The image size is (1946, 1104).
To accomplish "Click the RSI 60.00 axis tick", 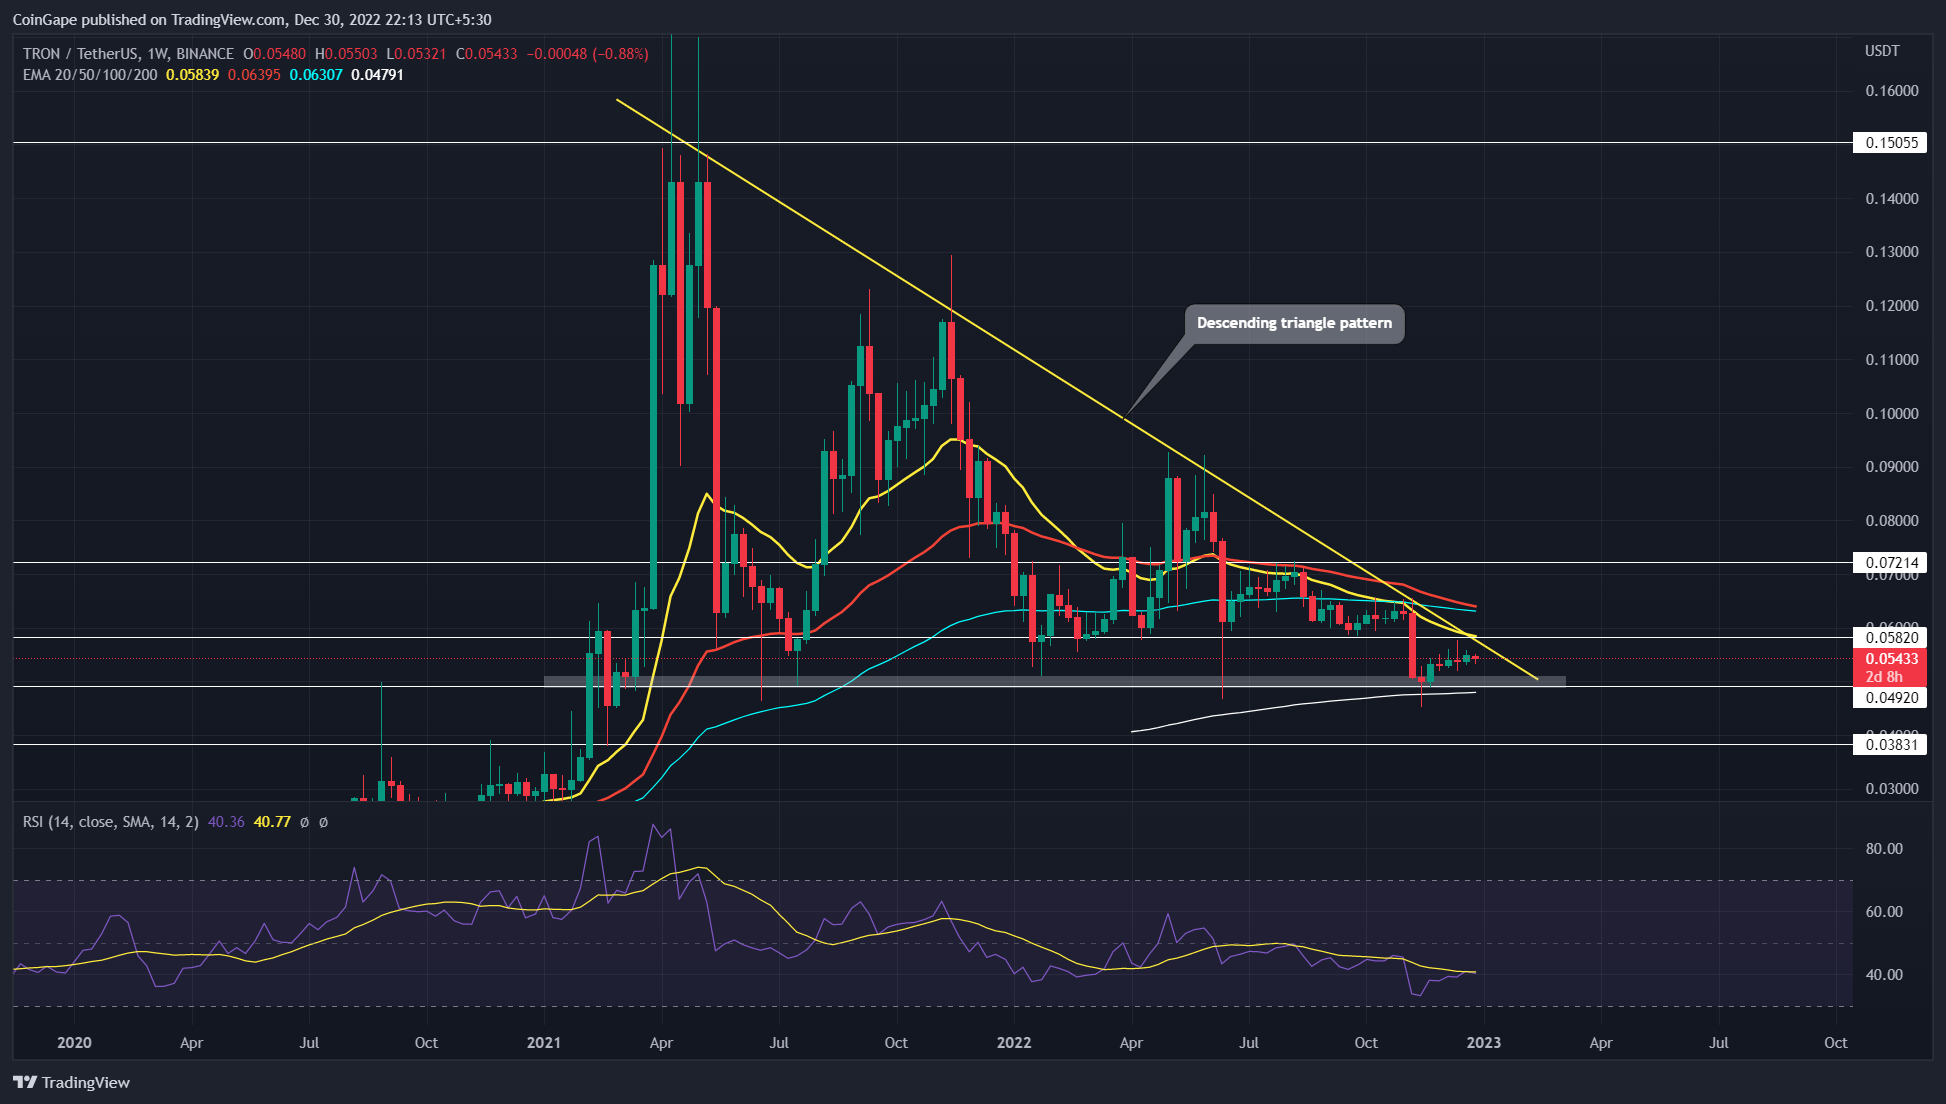I will [x=1884, y=911].
